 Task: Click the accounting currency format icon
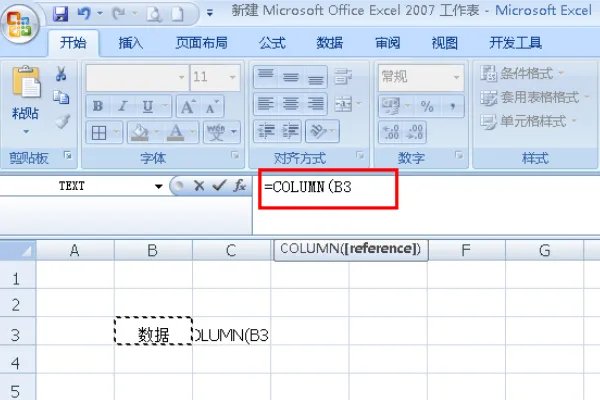391,106
